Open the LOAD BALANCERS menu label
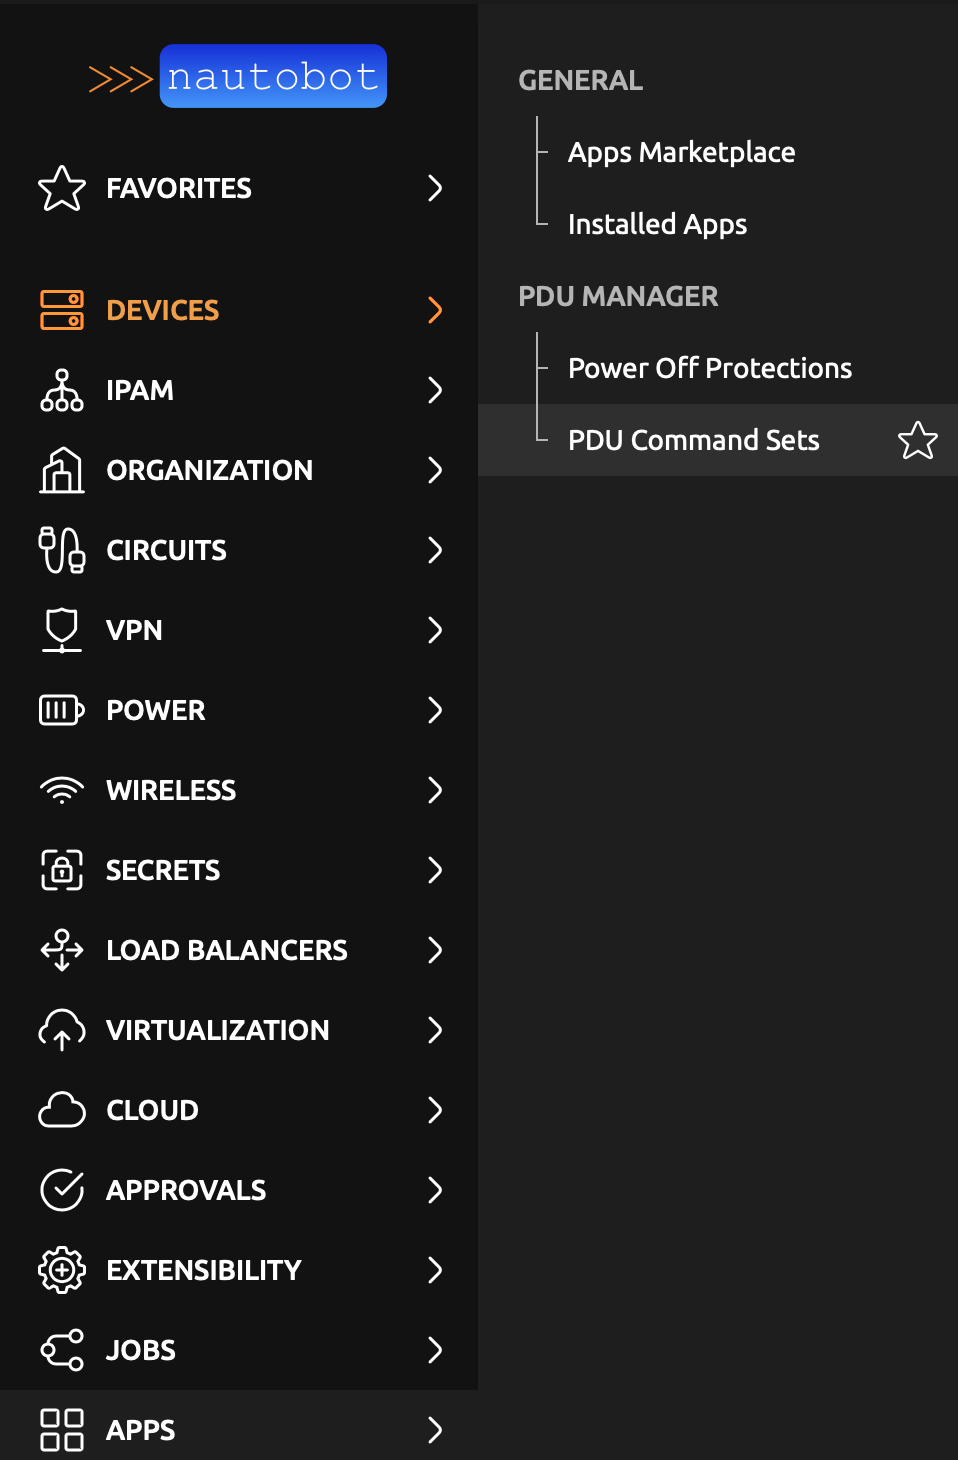958x1460 pixels. (x=227, y=950)
